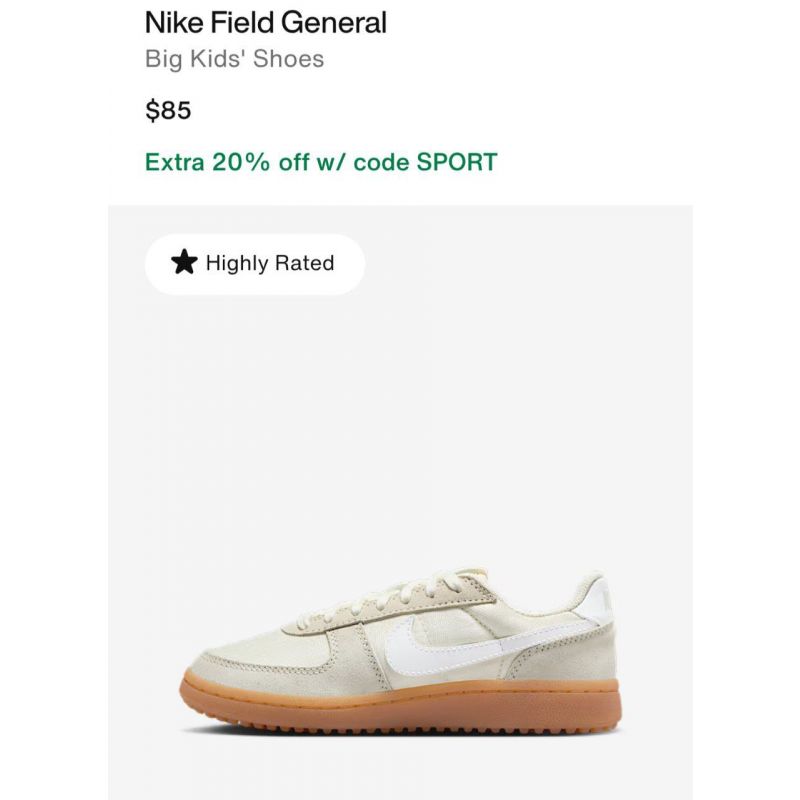Click the word Nike in the title
Image resolution: width=800 pixels, height=800 pixels.
coord(174,22)
